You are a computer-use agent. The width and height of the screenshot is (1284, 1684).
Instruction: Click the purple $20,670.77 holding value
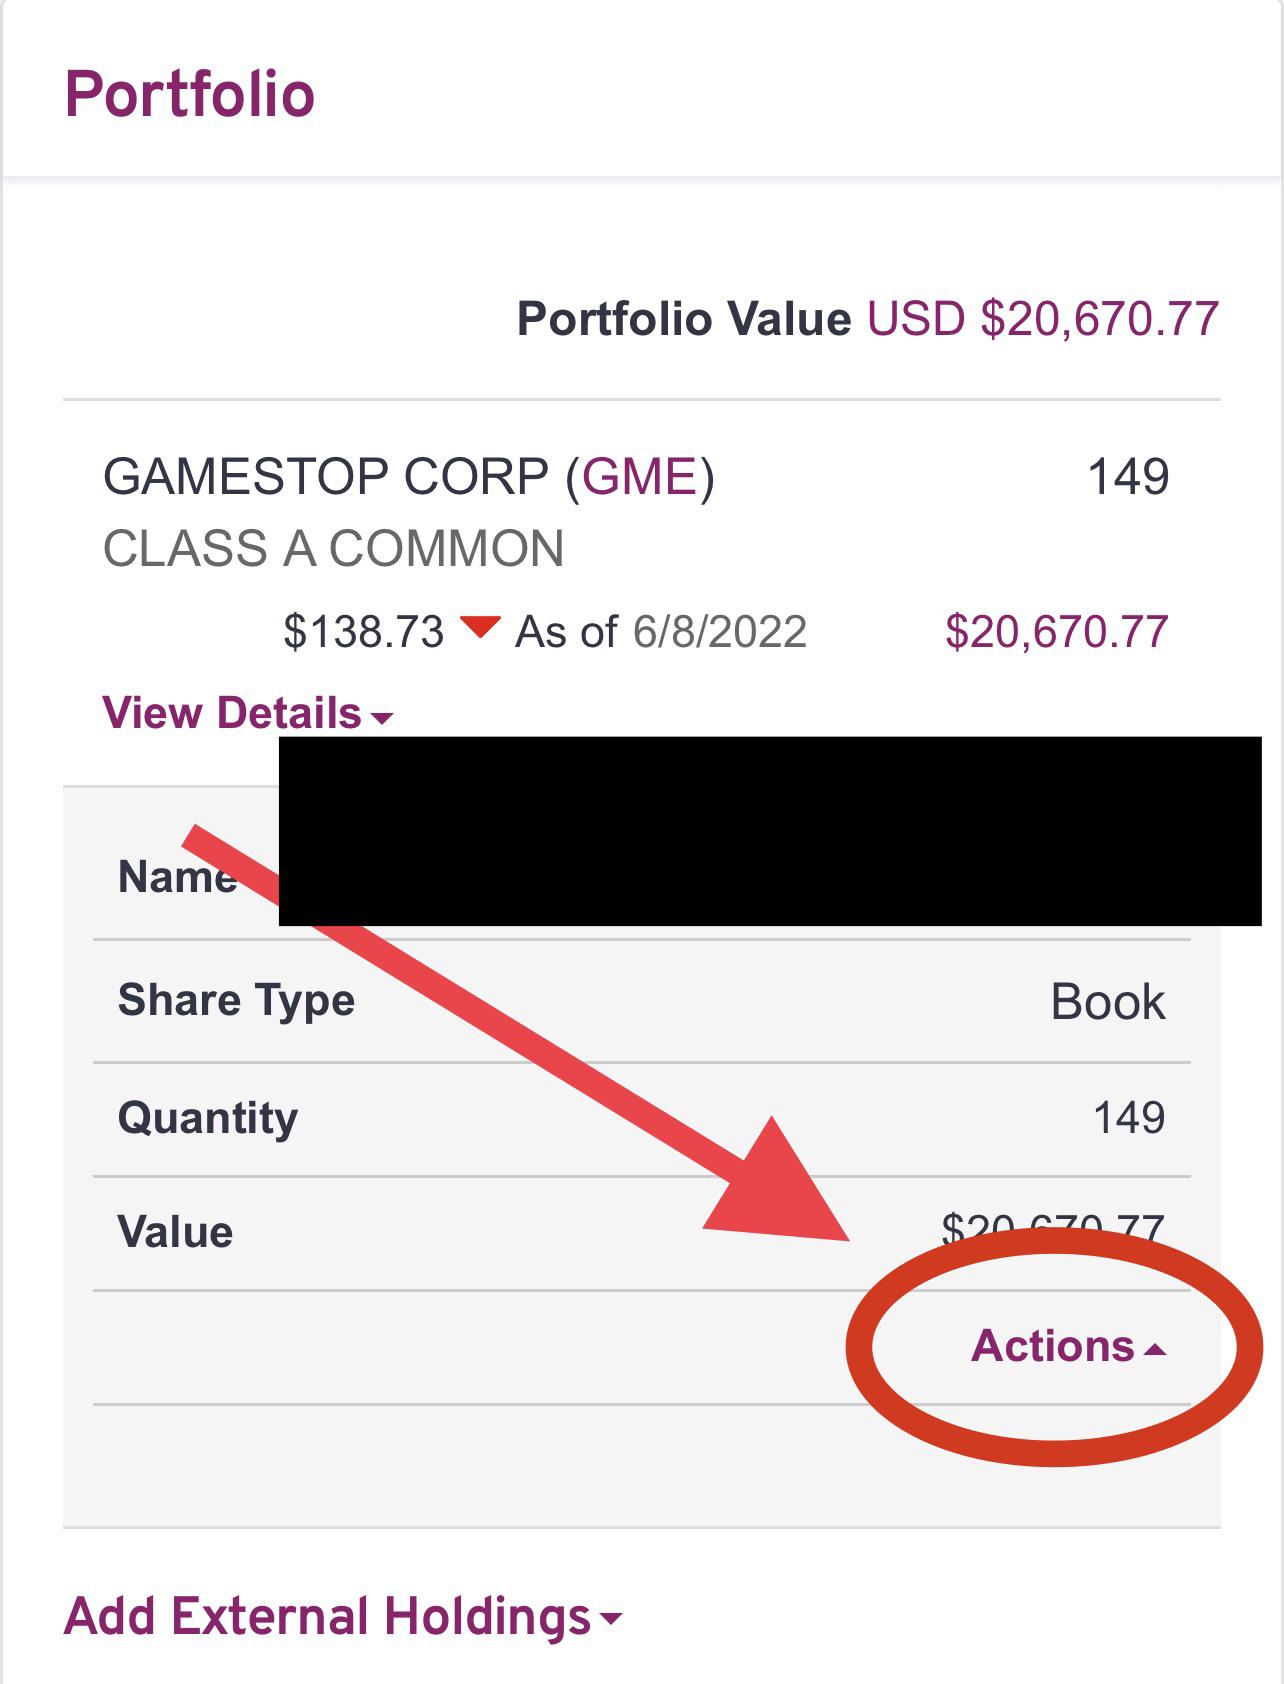click(1056, 632)
